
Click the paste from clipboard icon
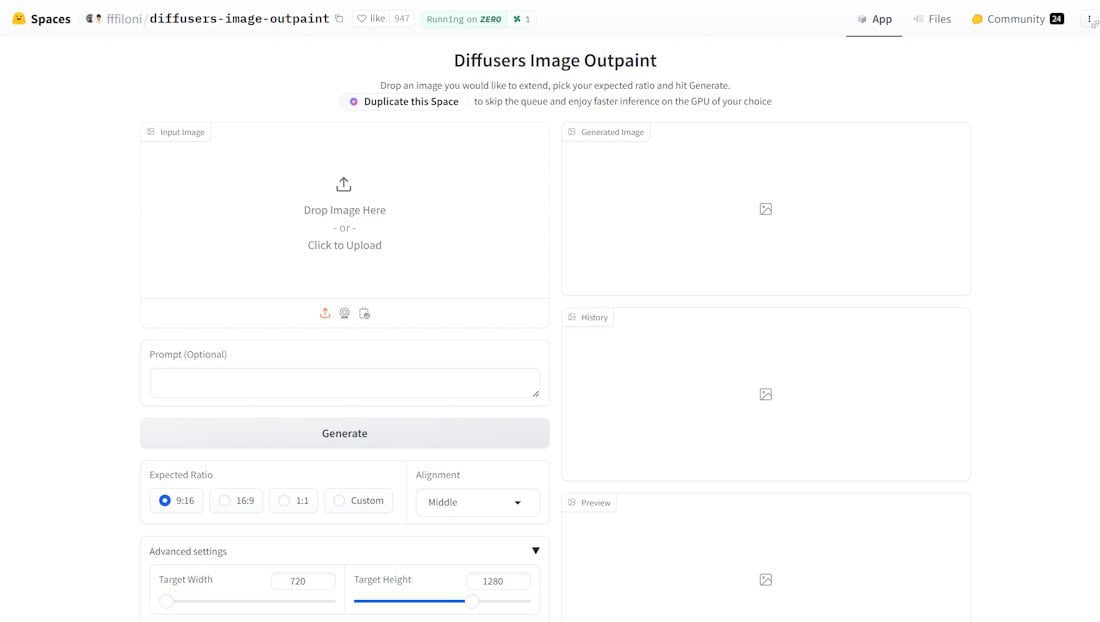(364, 313)
